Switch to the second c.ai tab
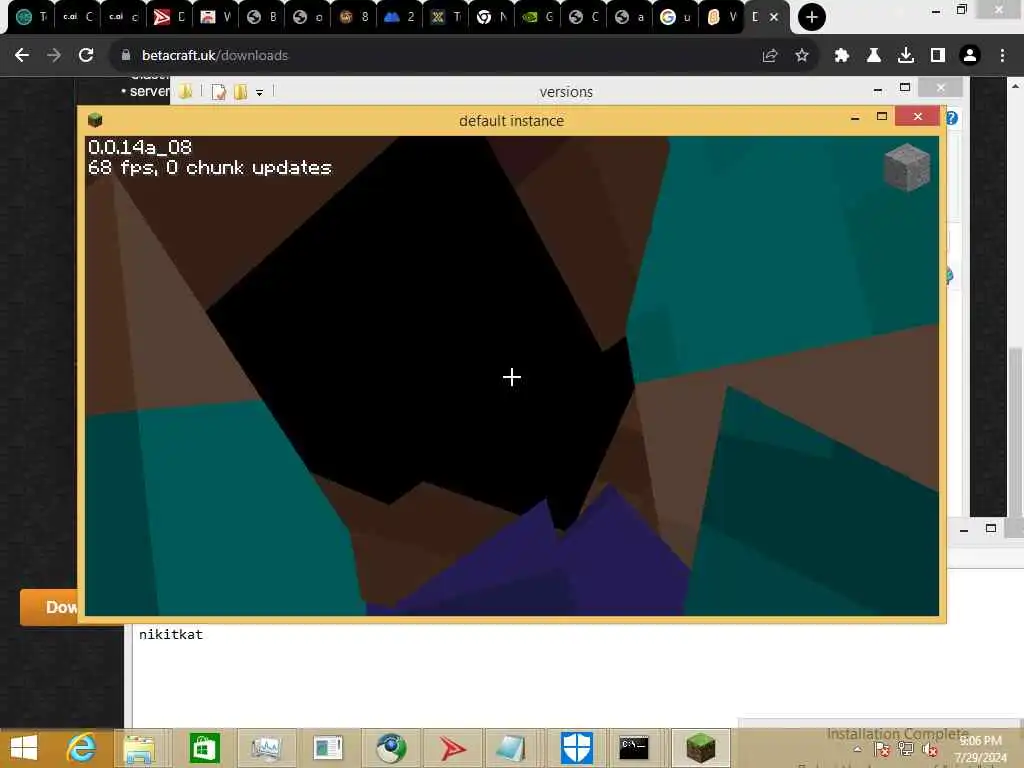Screen dimensions: 1024x768 123,17
